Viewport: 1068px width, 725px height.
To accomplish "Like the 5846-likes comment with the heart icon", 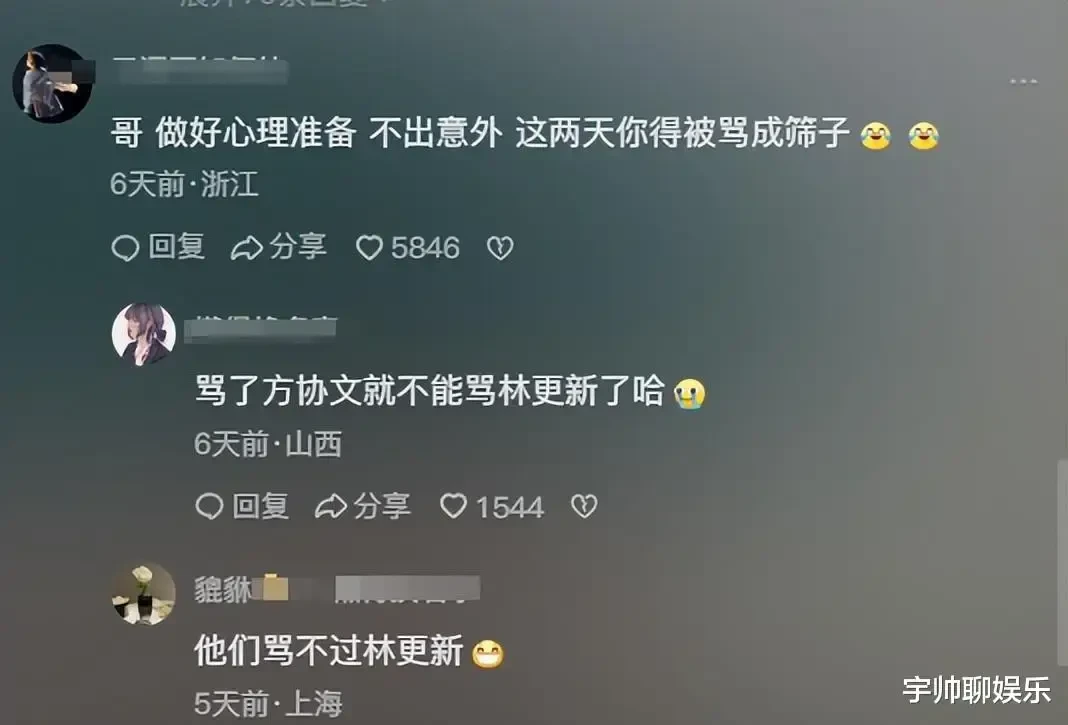I will [x=369, y=248].
